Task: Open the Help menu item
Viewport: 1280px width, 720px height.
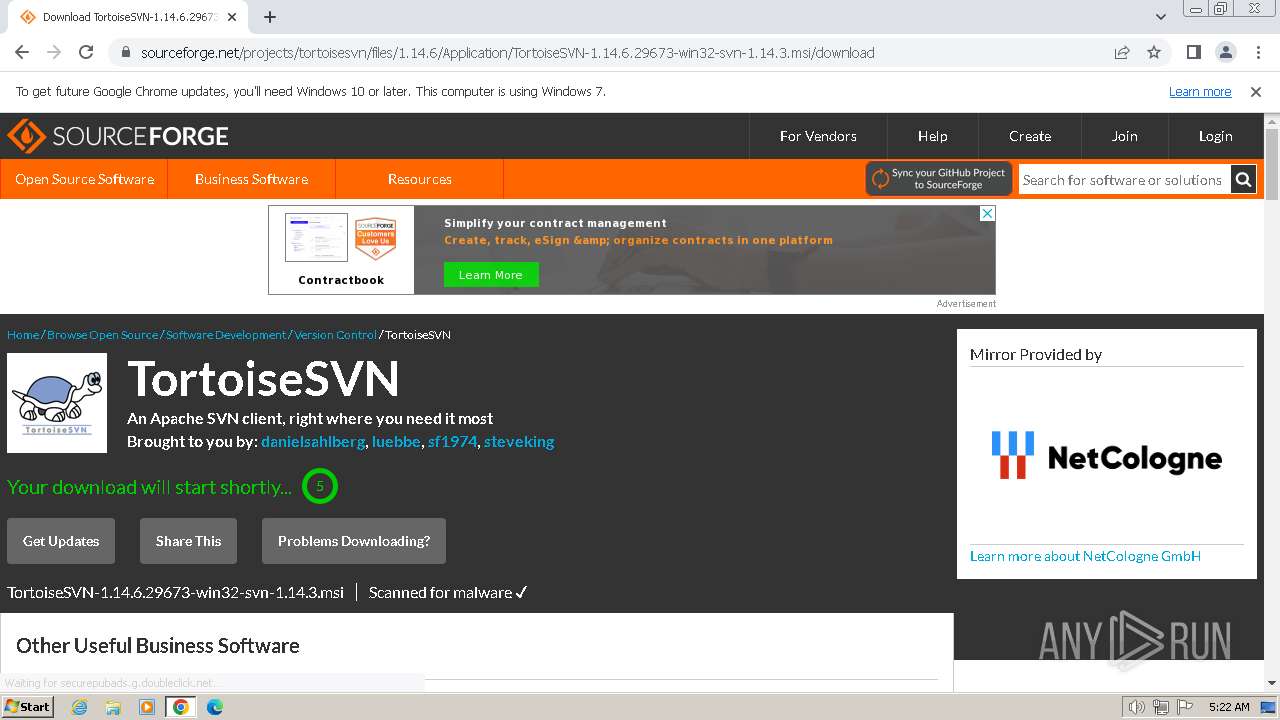Action: (932, 136)
